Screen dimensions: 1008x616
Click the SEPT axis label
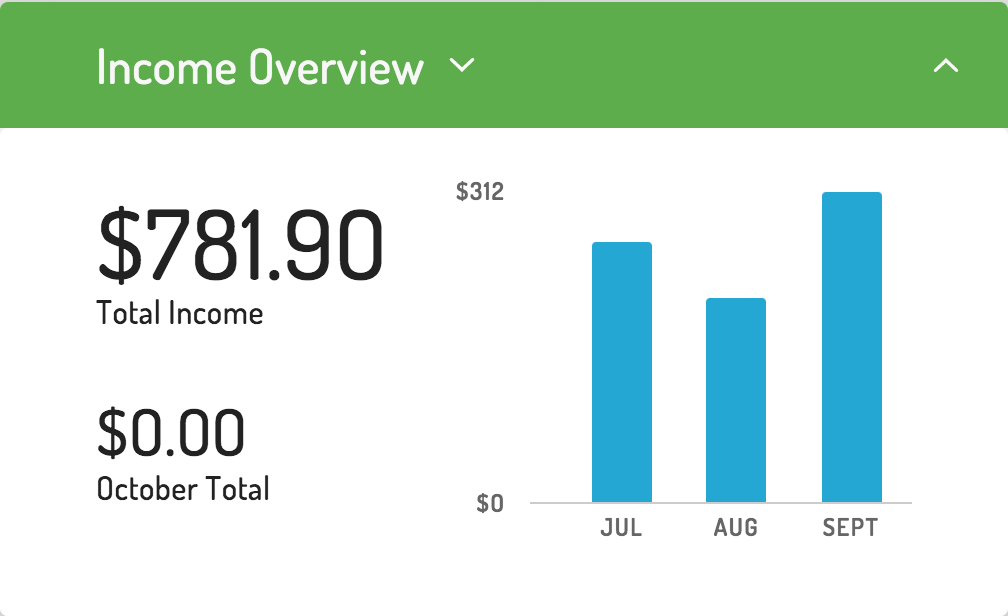click(x=850, y=528)
